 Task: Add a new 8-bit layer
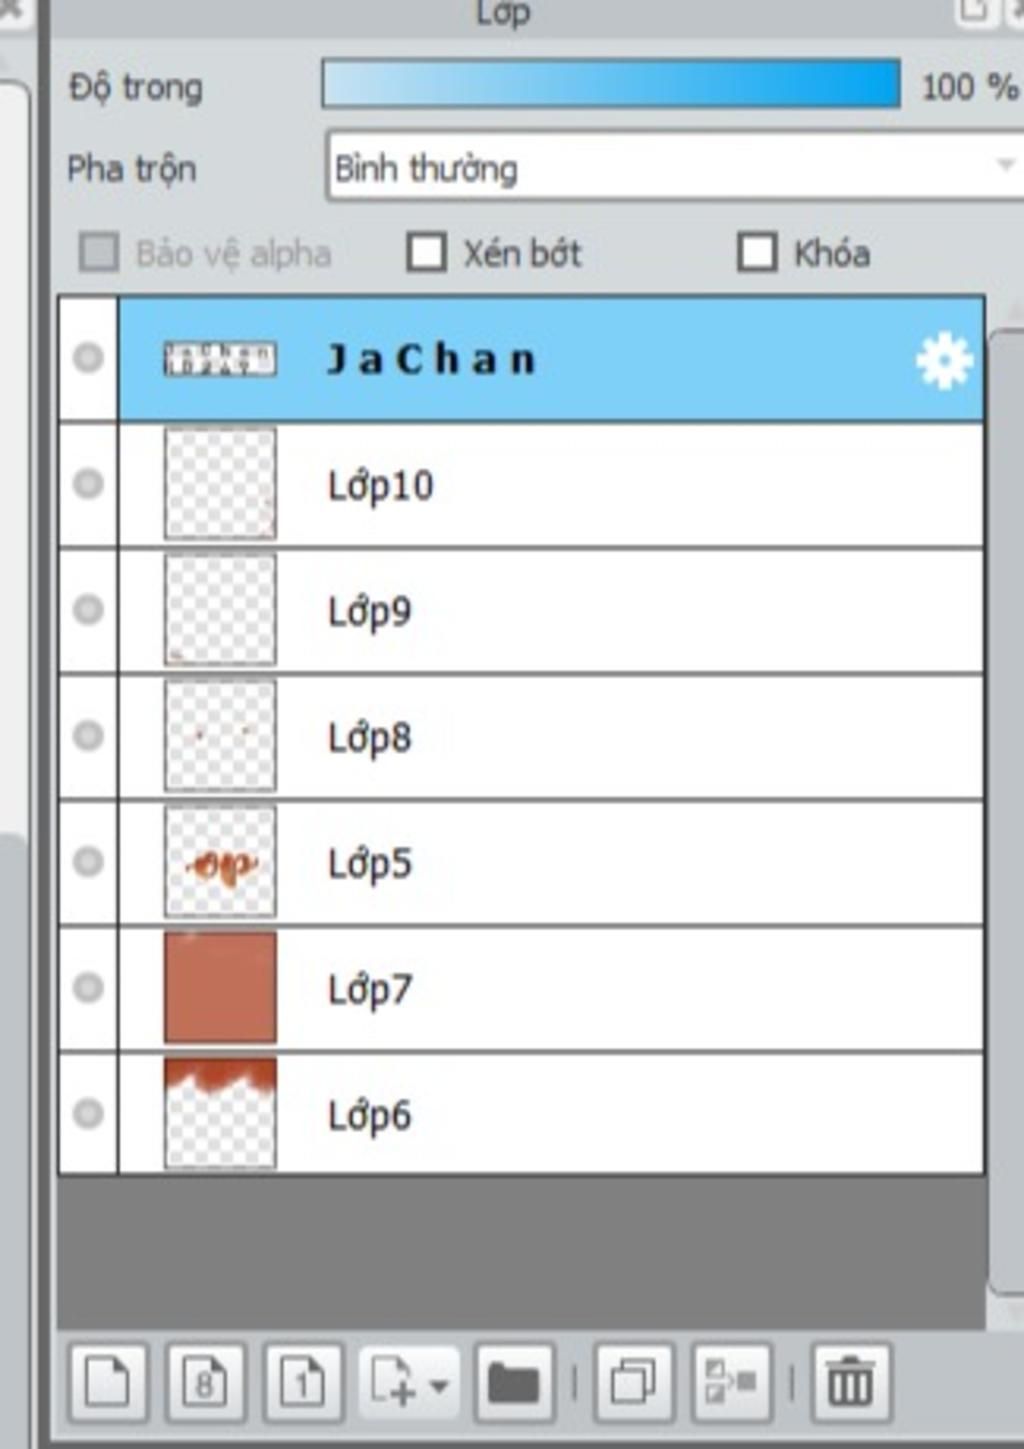(205, 1383)
